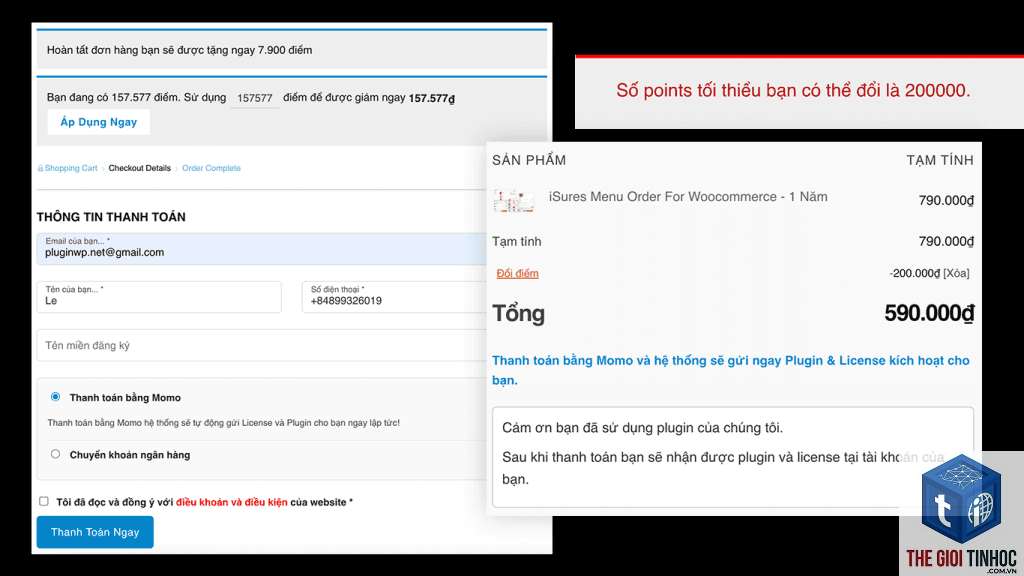Click the Cảm ơn bạn thank-you message
The width and height of the screenshot is (1024, 576).
coord(642,428)
